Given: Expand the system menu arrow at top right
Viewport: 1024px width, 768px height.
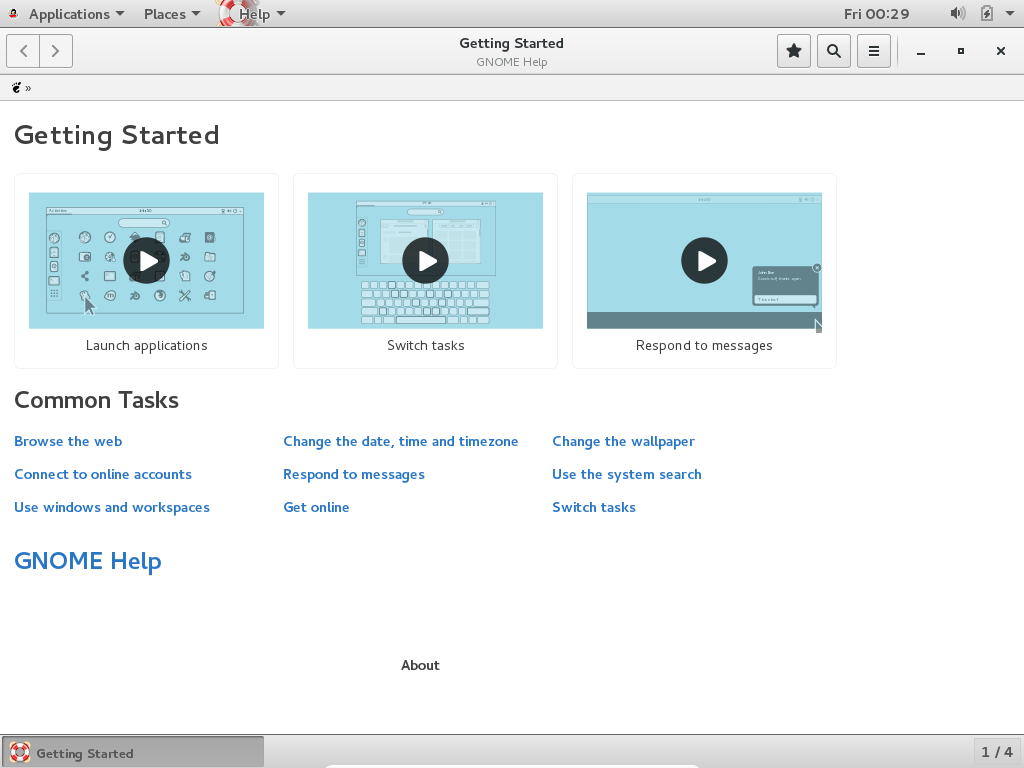Looking at the screenshot, I should pos(1010,14).
